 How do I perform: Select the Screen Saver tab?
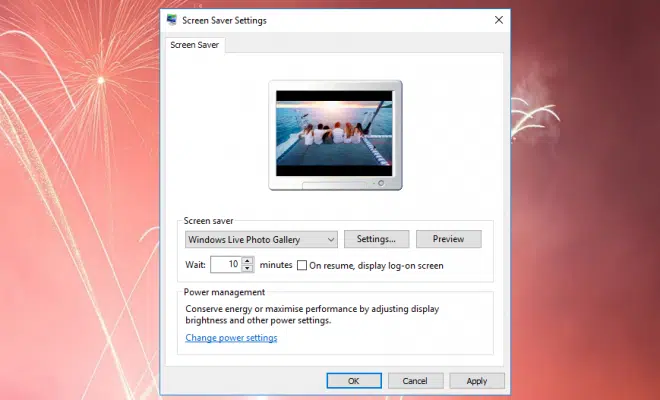194,45
